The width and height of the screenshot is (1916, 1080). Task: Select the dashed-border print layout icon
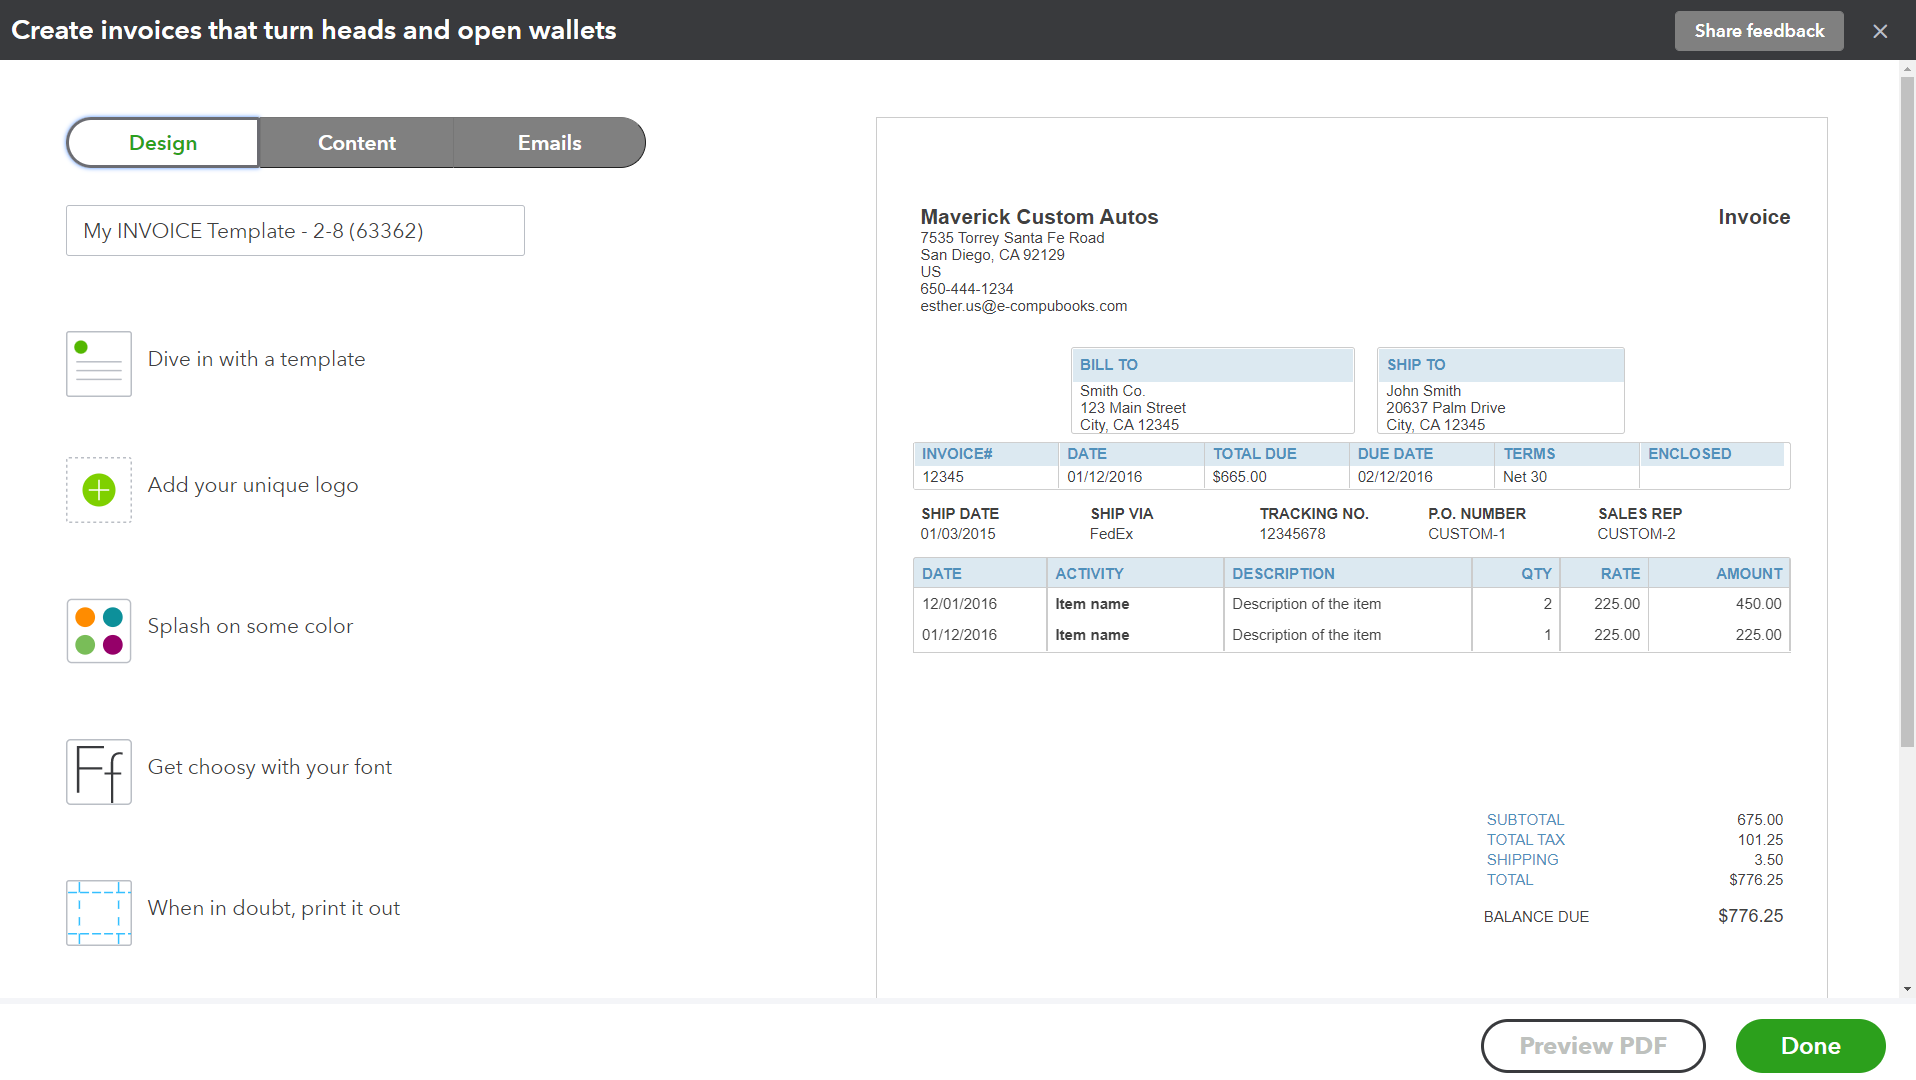coord(98,912)
